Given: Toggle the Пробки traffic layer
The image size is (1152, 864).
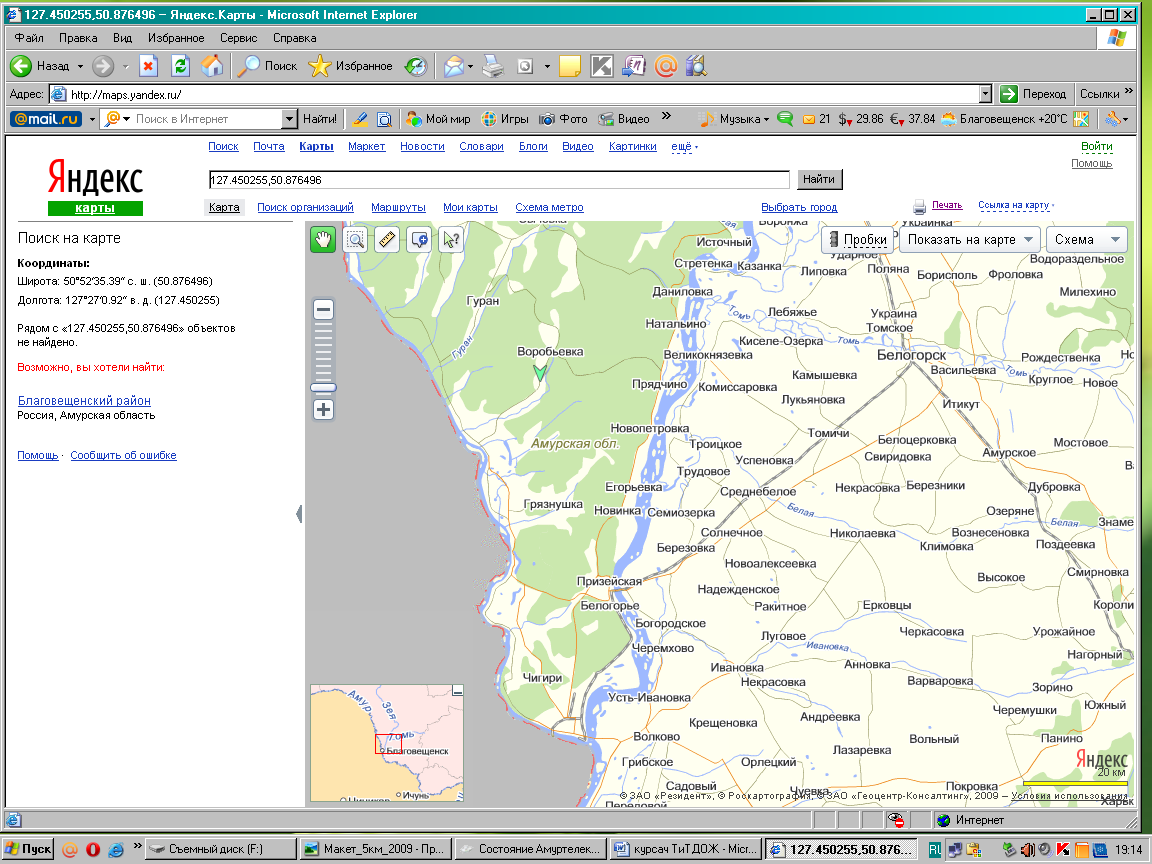Looking at the screenshot, I should tap(857, 240).
